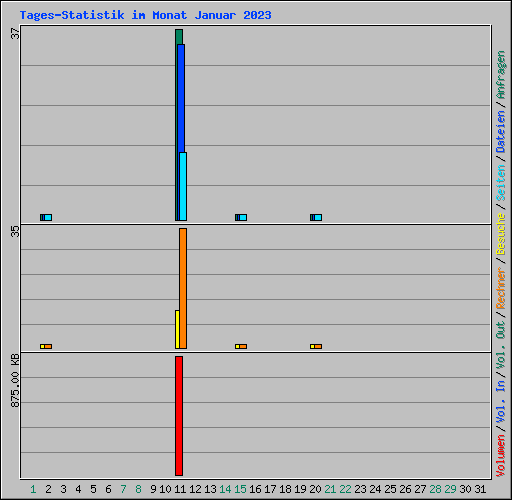512x500 pixels.
Task: Click day label '29' on the x-axis
Action: pyautogui.click(x=450, y=489)
